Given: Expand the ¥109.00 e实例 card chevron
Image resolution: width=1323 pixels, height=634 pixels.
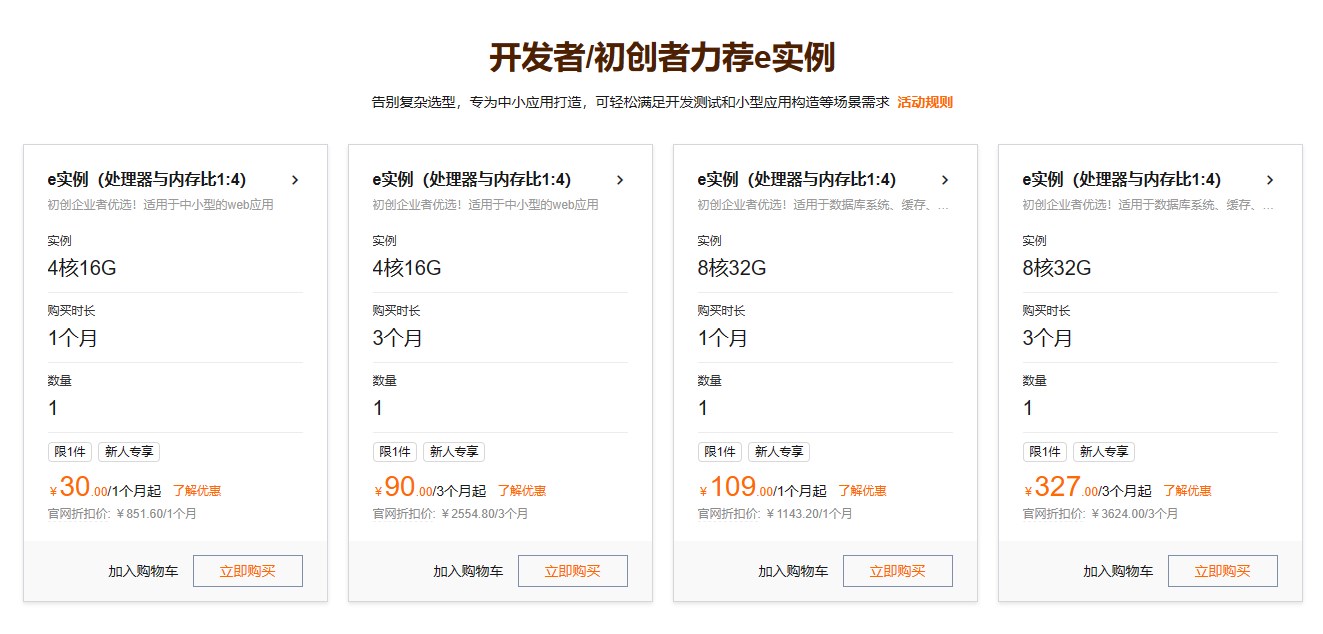Looking at the screenshot, I should pyautogui.click(x=945, y=180).
